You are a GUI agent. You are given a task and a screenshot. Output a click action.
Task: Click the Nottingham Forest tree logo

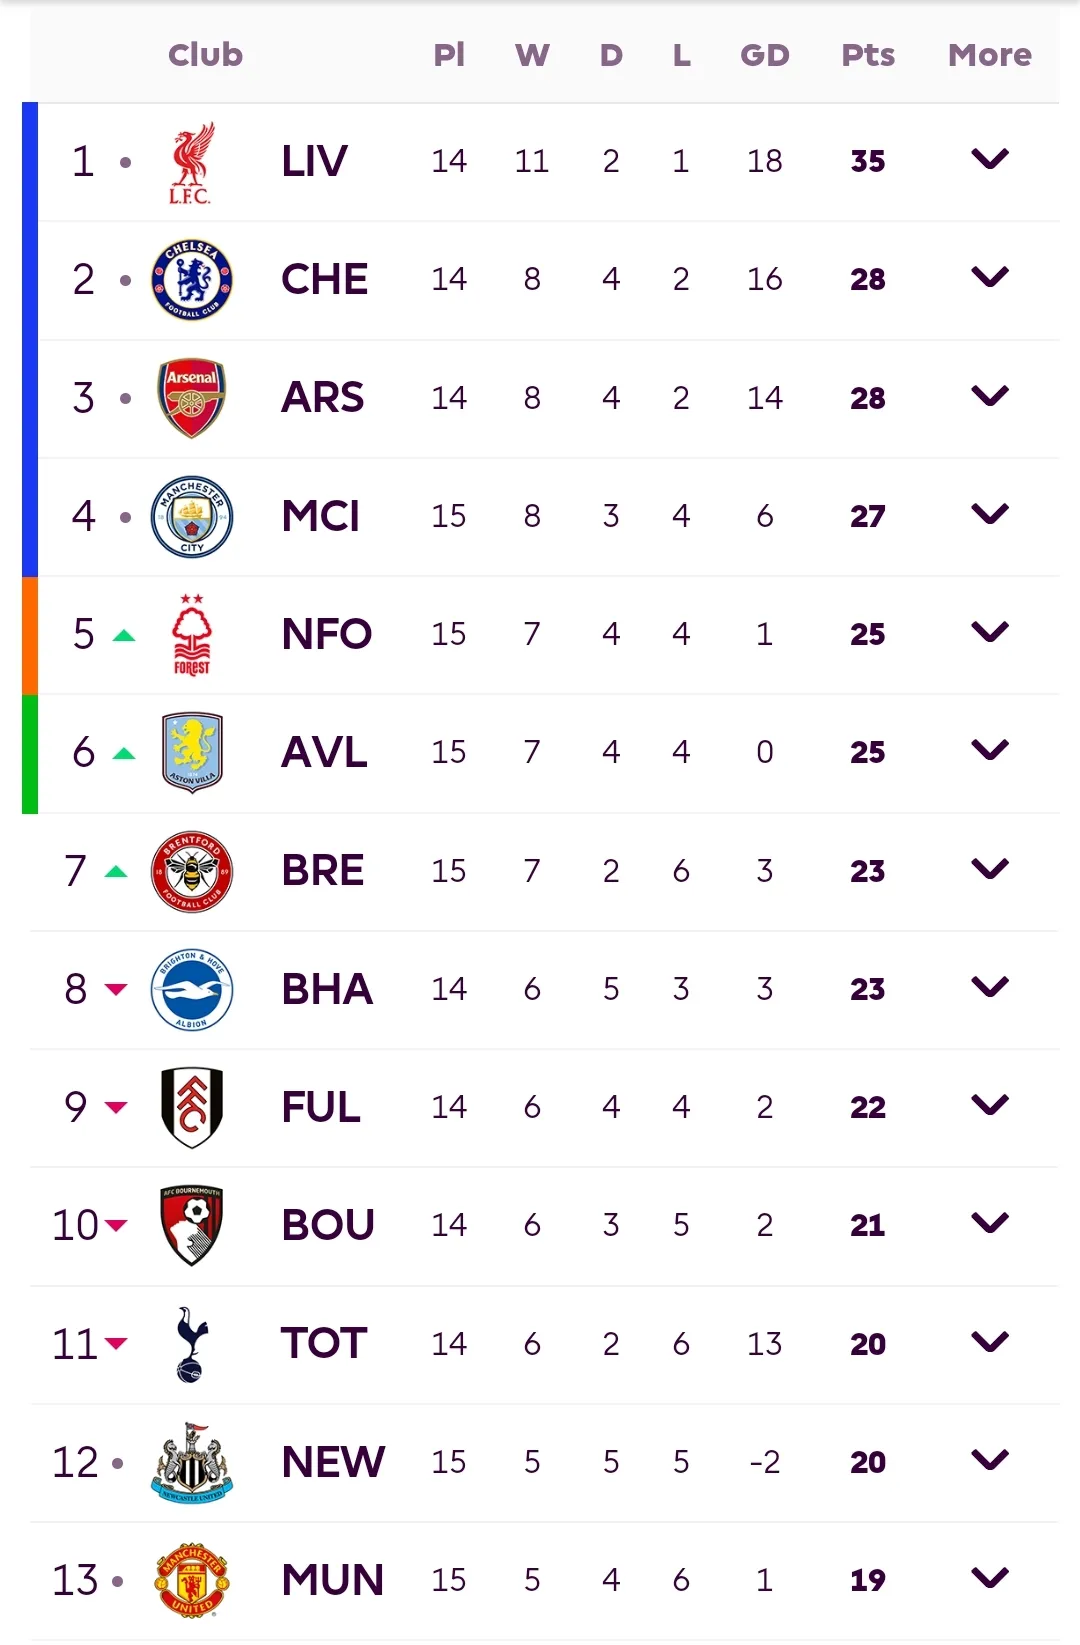(x=191, y=634)
